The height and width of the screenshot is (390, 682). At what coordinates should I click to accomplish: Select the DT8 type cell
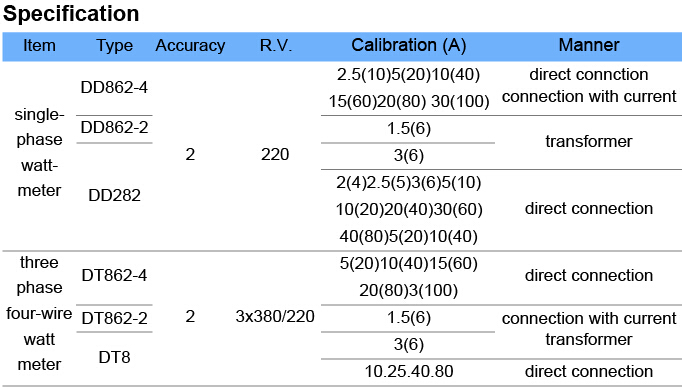[x=114, y=357]
